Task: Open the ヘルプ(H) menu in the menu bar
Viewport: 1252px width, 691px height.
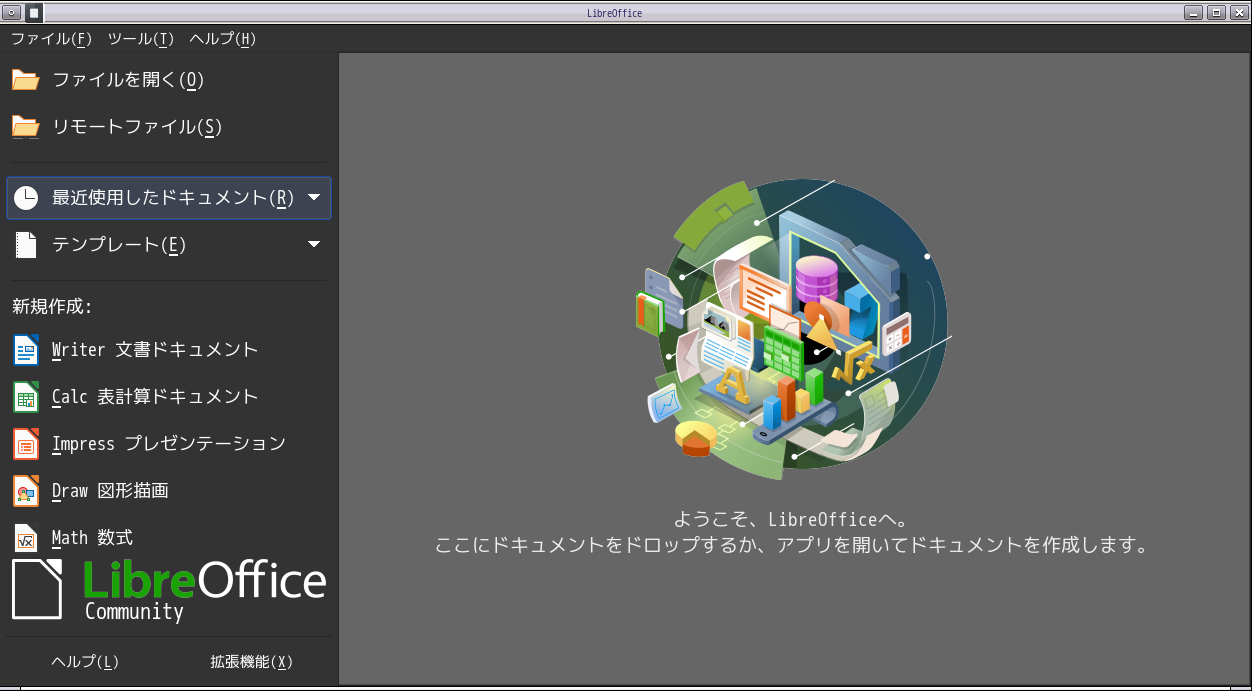Action: 223,39
